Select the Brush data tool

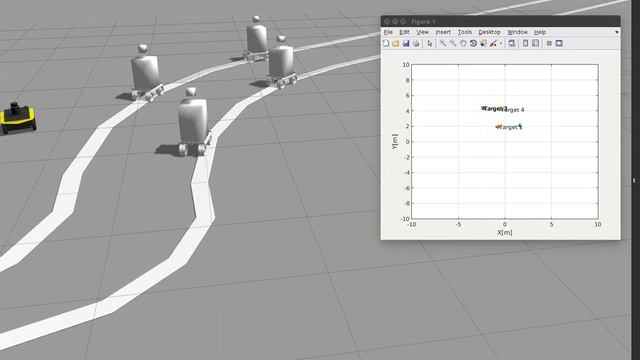tap(493, 43)
